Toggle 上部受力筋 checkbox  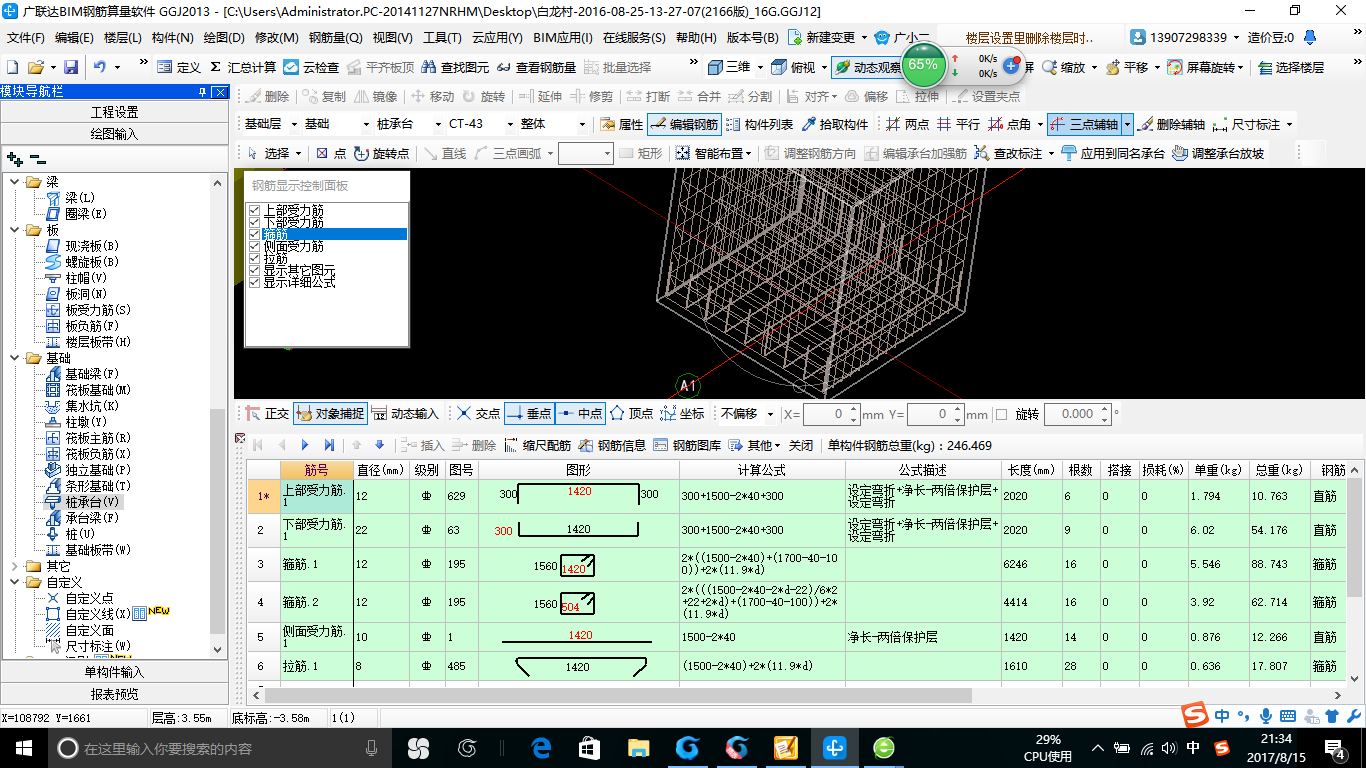(254, 211)
